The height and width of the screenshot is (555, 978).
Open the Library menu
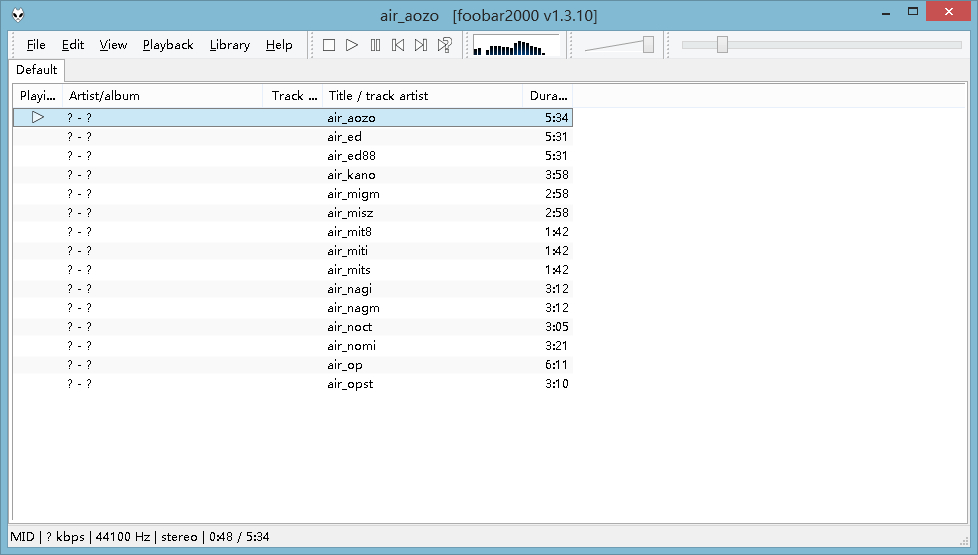tap(230, 45)
